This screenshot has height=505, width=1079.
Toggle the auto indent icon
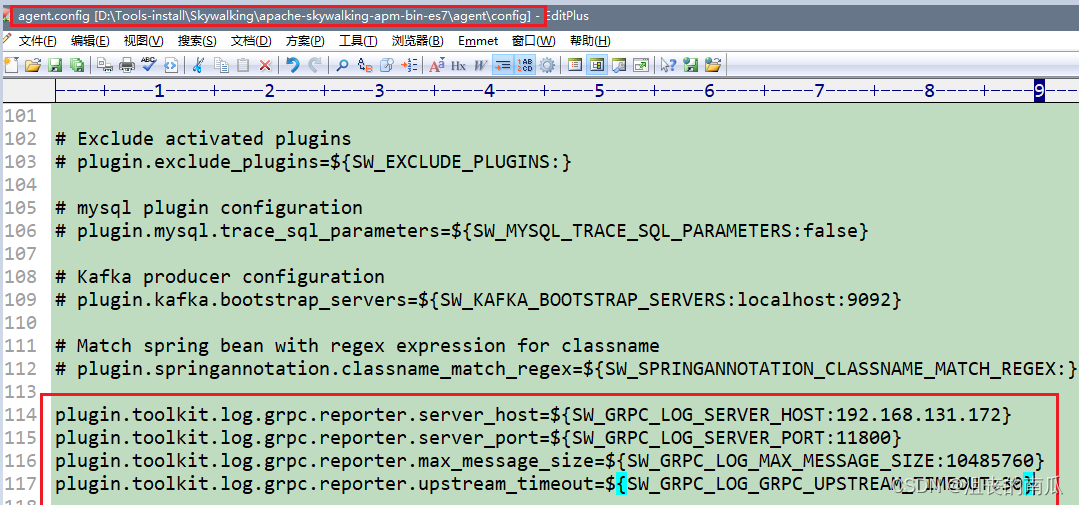click(x=503, y=65)
